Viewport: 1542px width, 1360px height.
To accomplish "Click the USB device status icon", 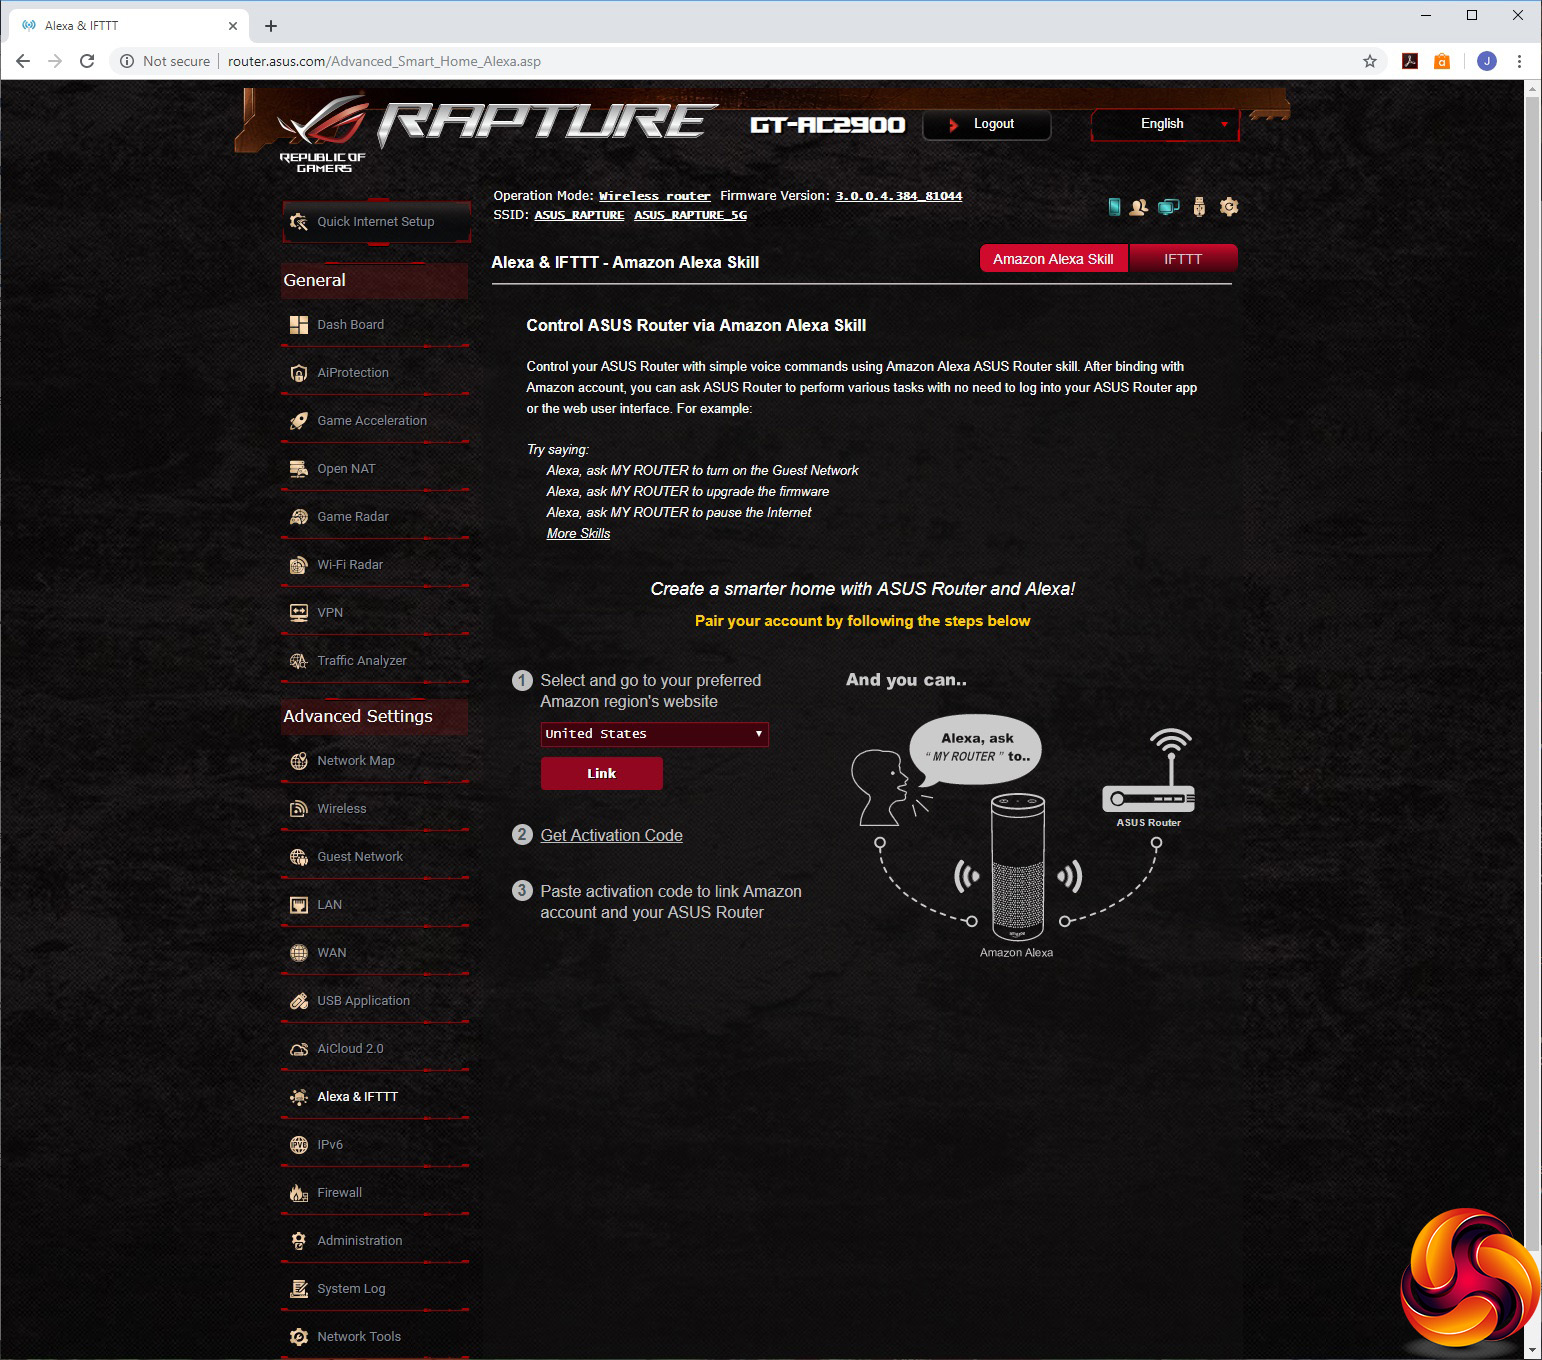I will click(x=1199, y=207).
